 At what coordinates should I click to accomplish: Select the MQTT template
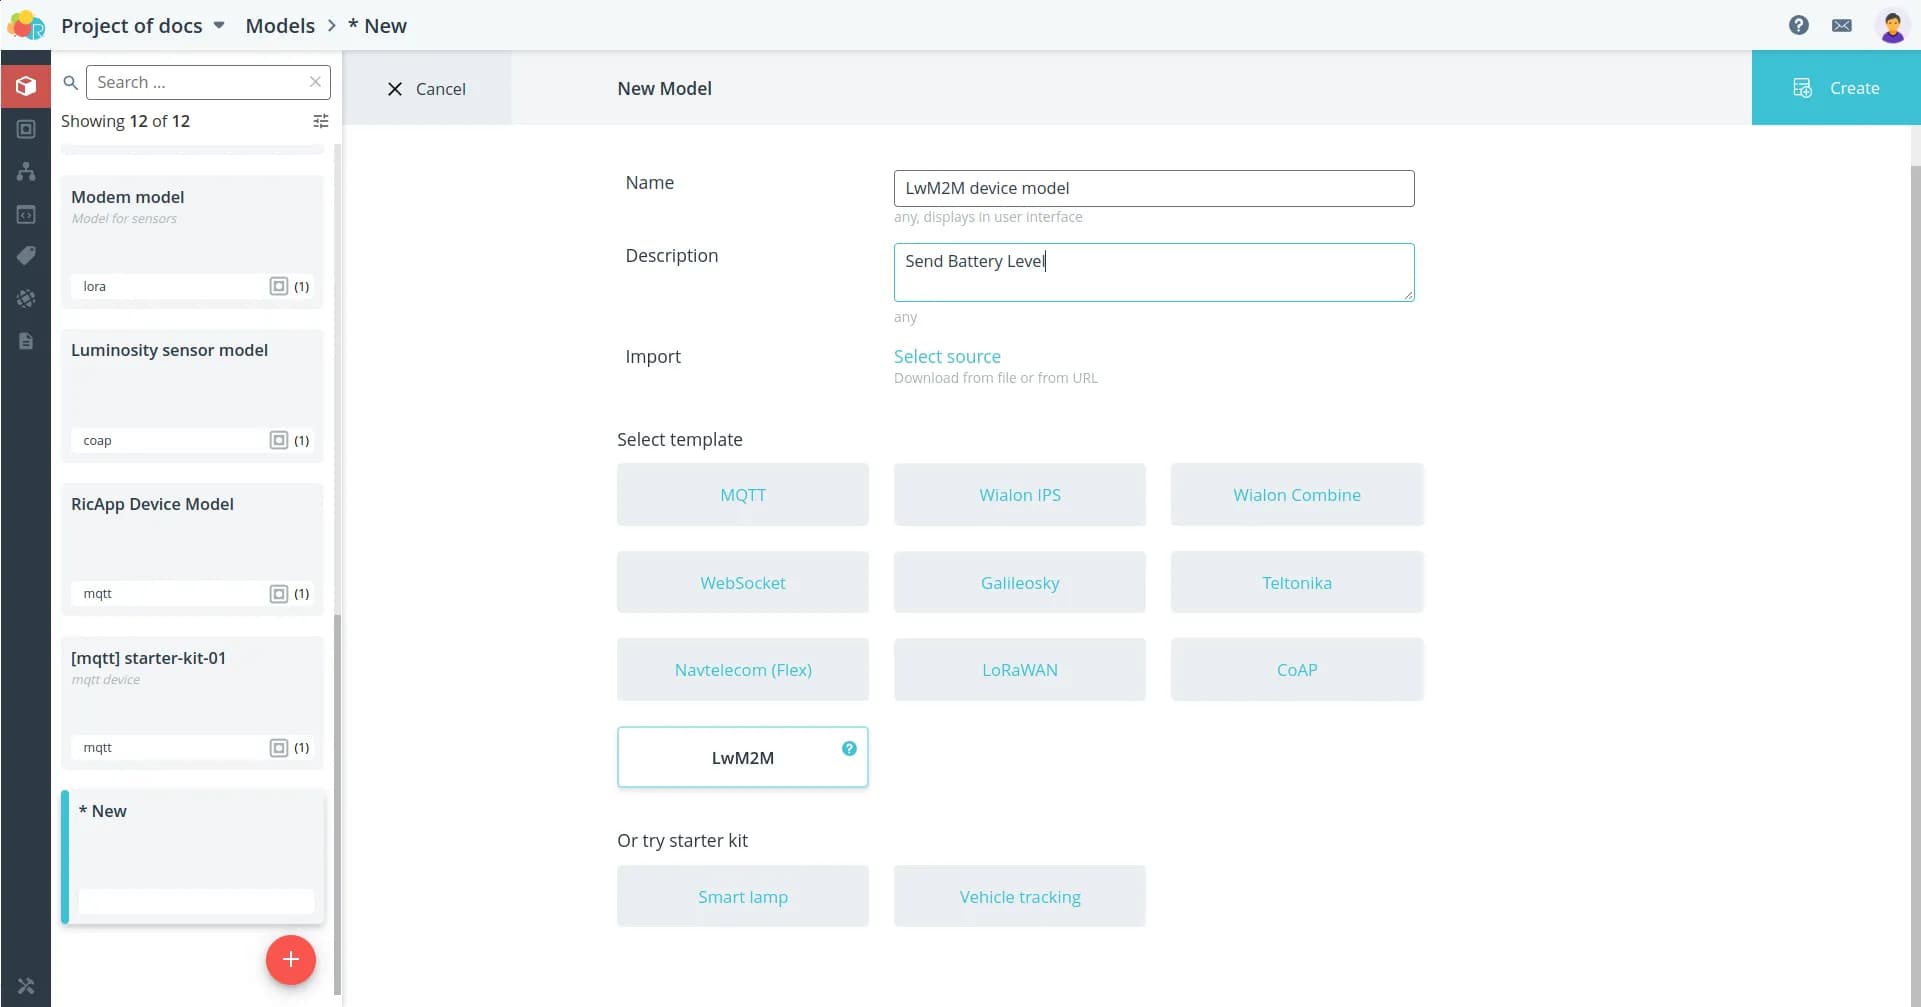point(742,495)
